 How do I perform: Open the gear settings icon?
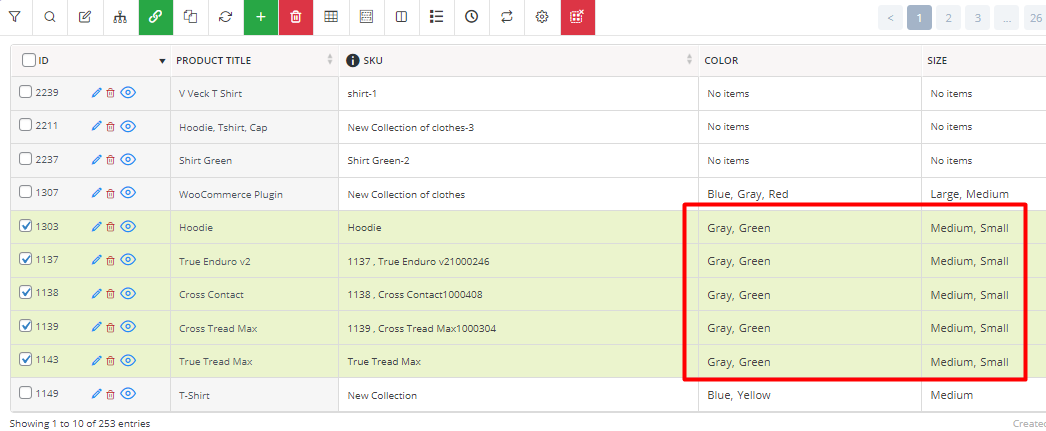tap(542, 17)
